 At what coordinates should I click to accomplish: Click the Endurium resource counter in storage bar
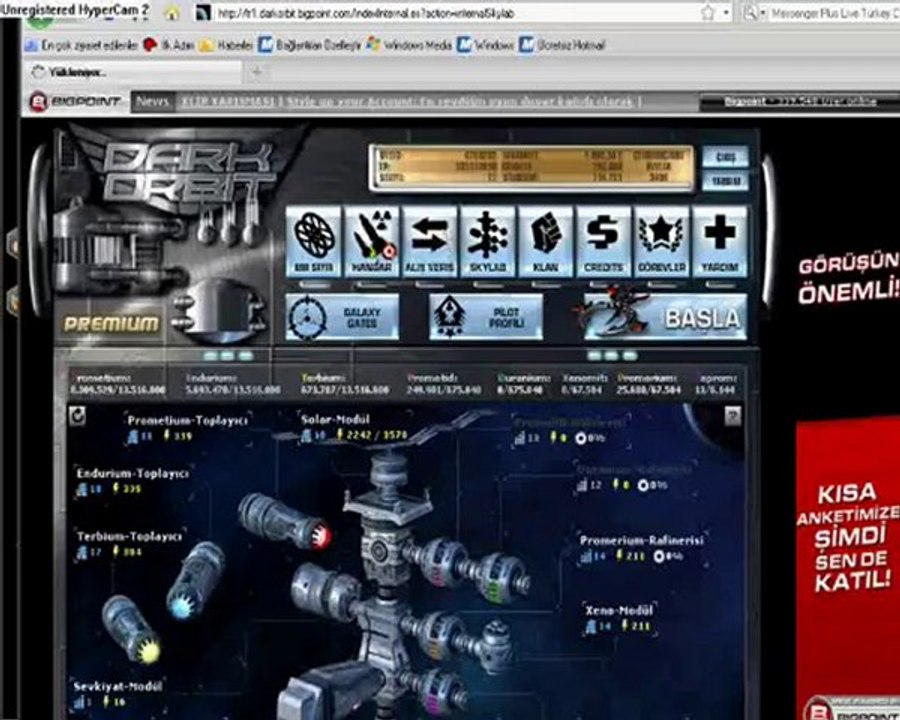click(x=232, y=384)
